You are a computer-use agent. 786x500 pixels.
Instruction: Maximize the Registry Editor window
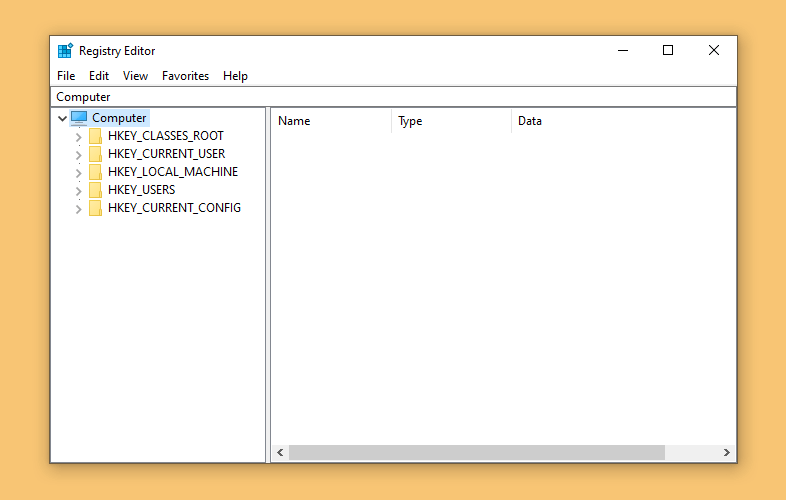click(668, 50)
